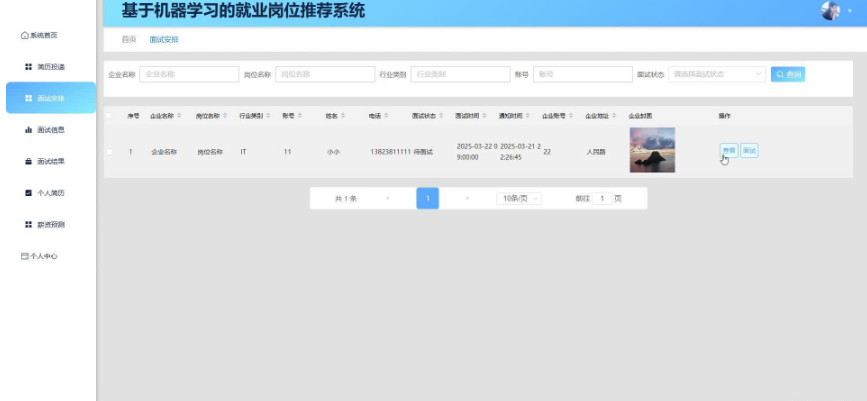The image size is (867, 401).
Task: Expand the arrow next to the avatar
Action: coord(850,11)
